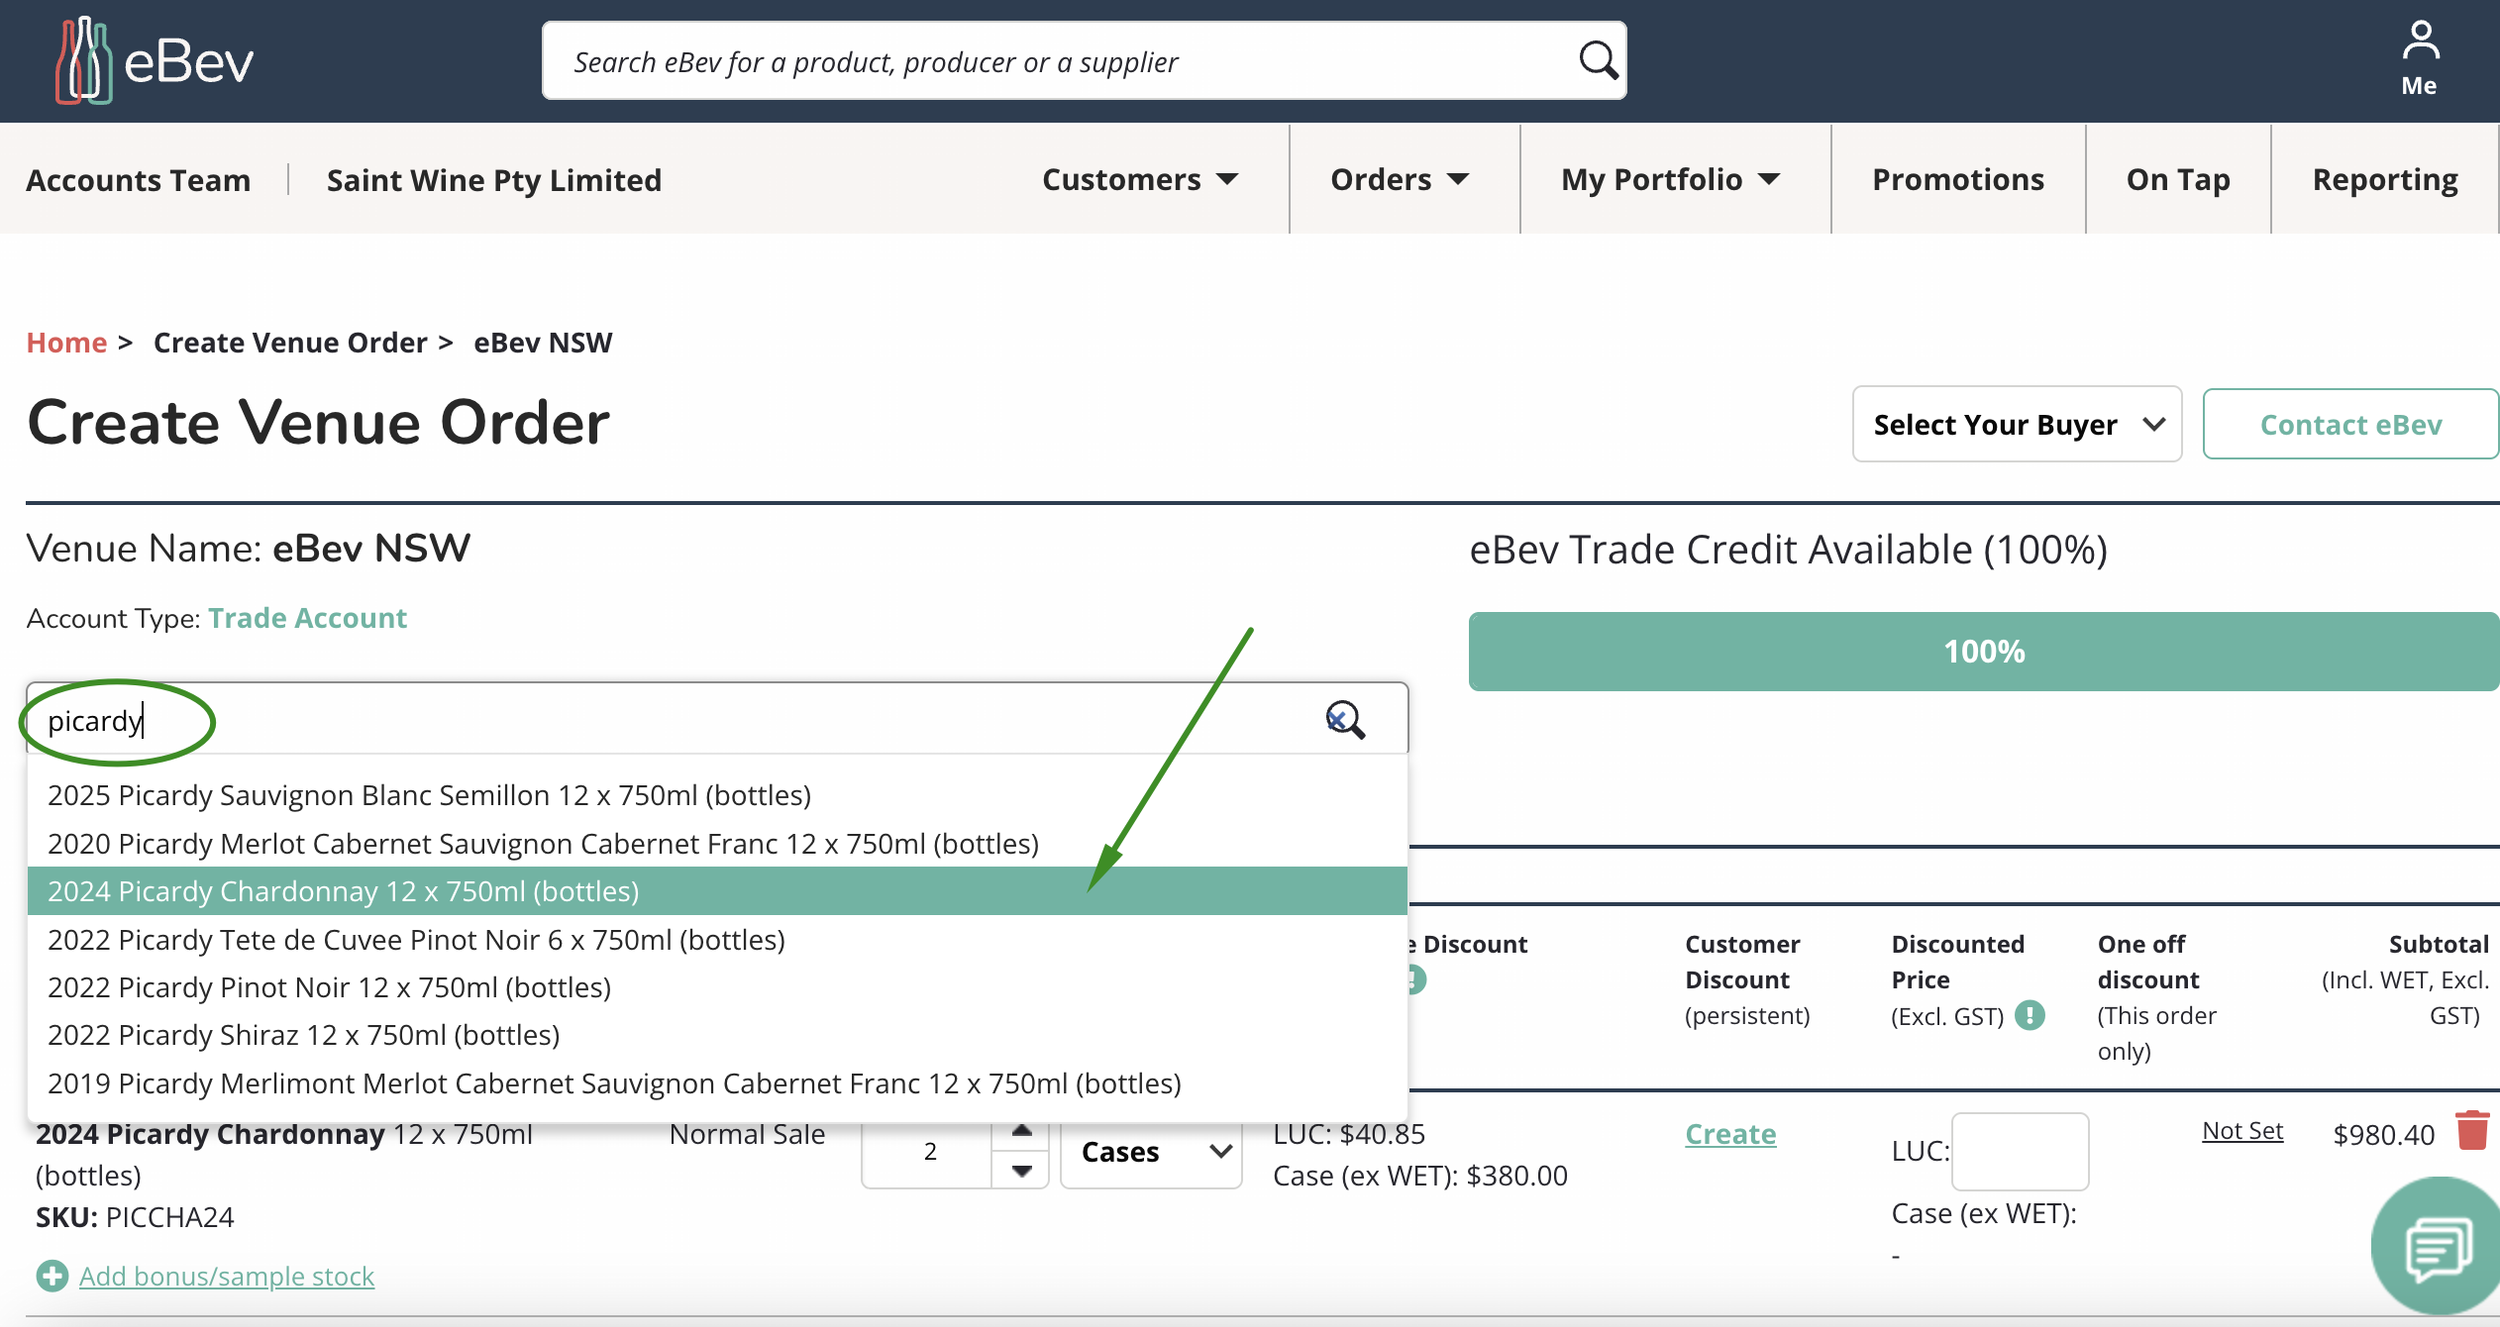Click the LUC discounted price field

point(2019,1151)
